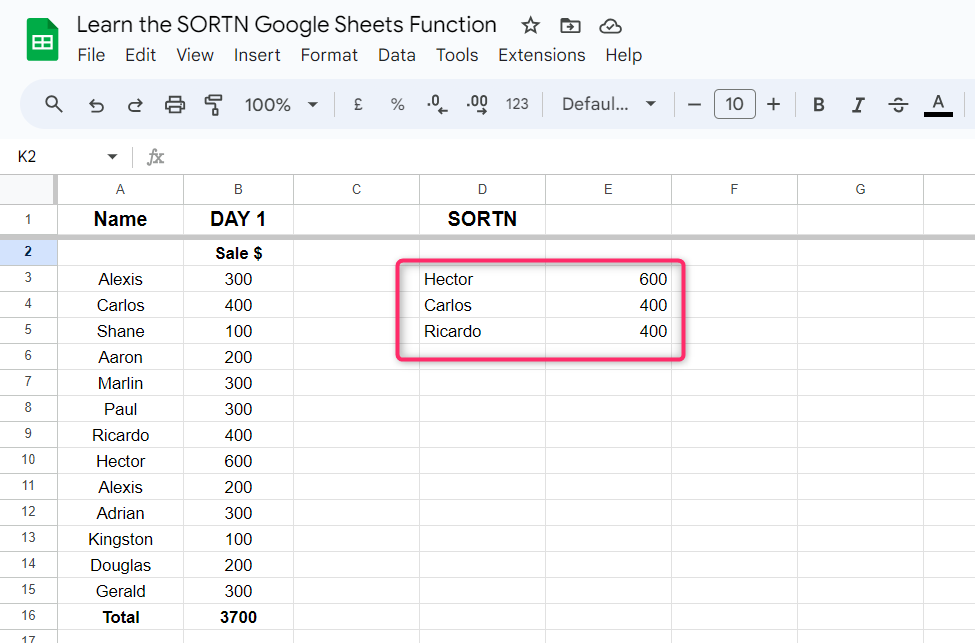Select the '600' cell in SORTN results
This screenshot has height=643, width=975.
point(608,279)
